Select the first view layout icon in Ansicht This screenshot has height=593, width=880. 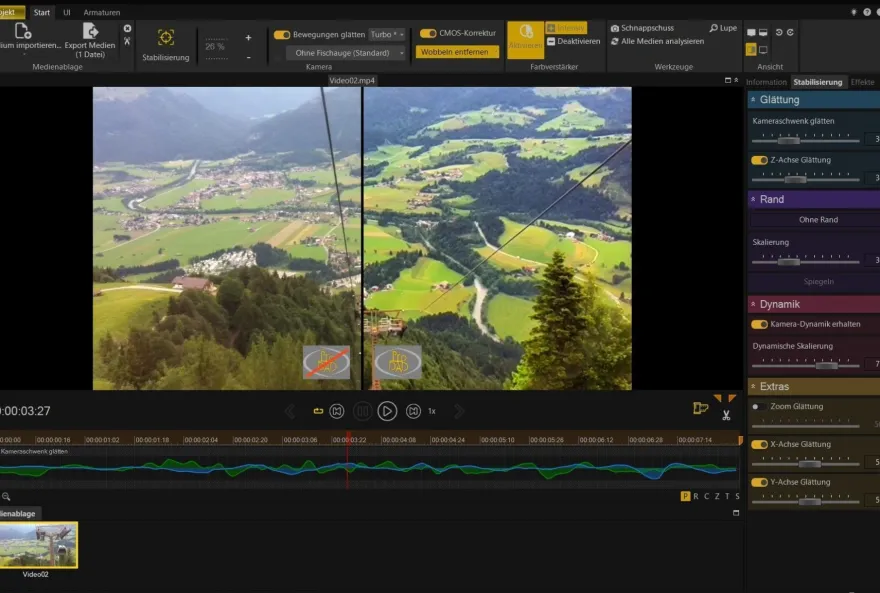point(751,33)
